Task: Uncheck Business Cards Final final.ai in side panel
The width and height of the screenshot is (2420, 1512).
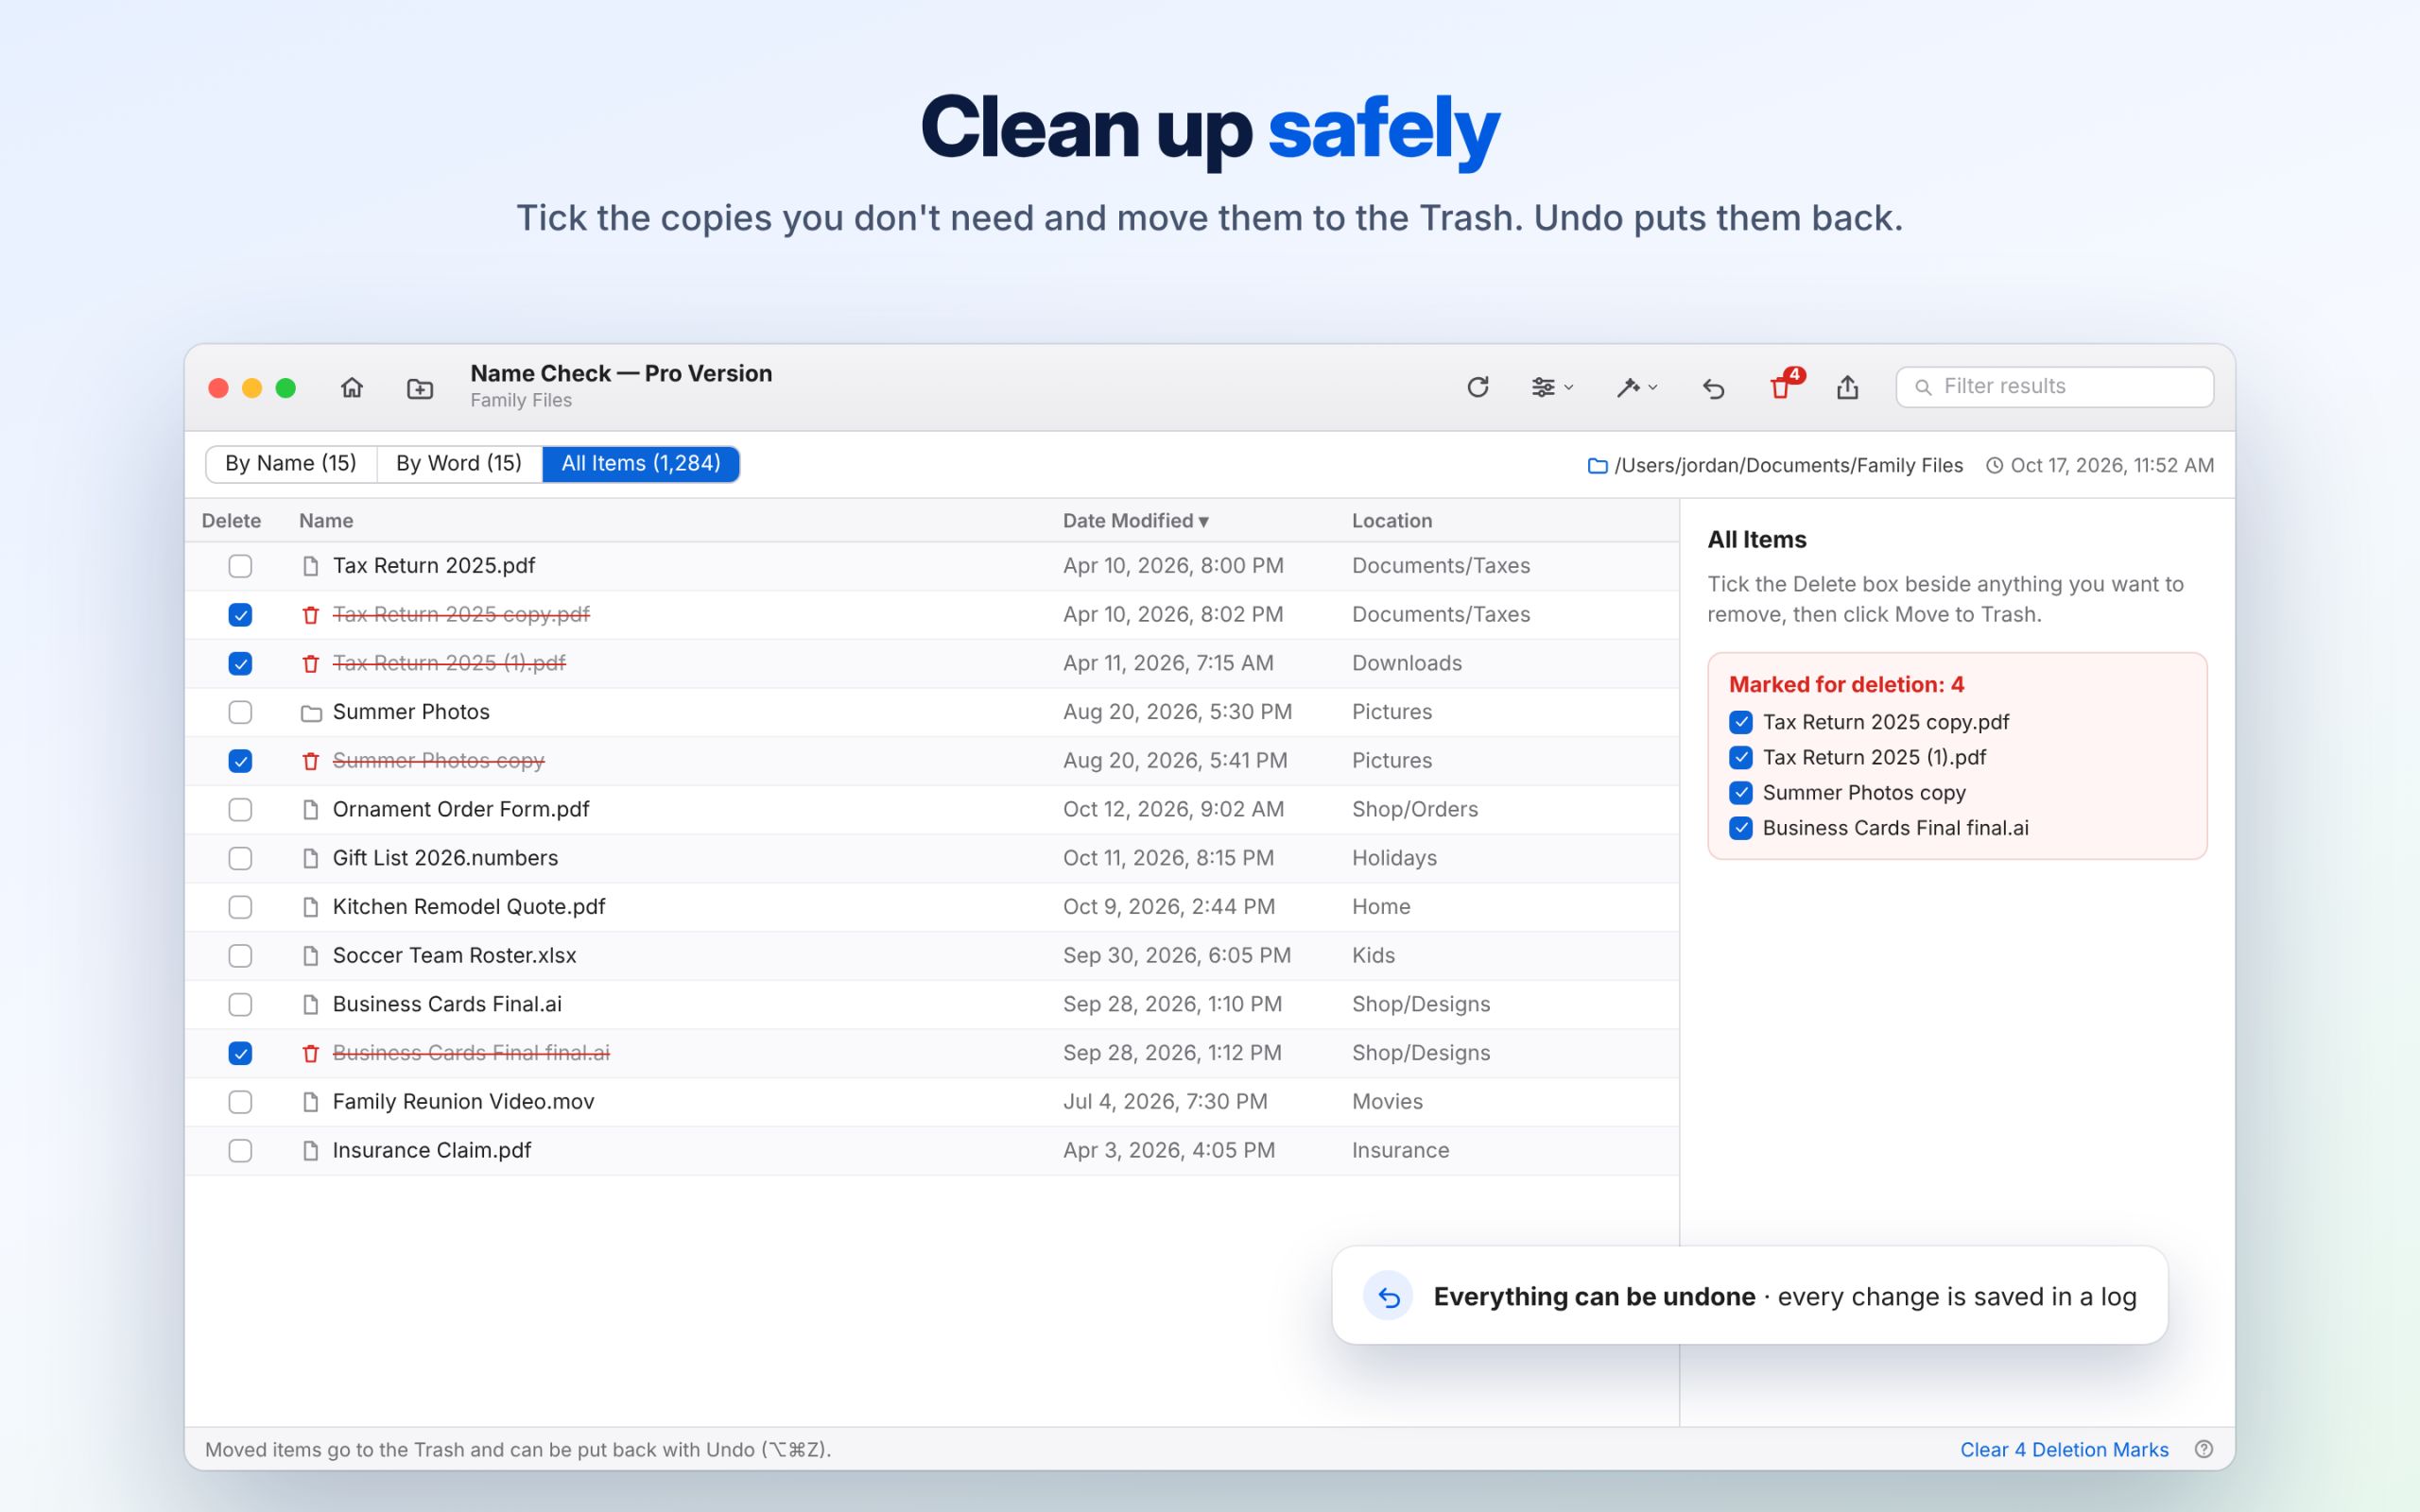Action: pyautogui.click(x=1741, y=828)
